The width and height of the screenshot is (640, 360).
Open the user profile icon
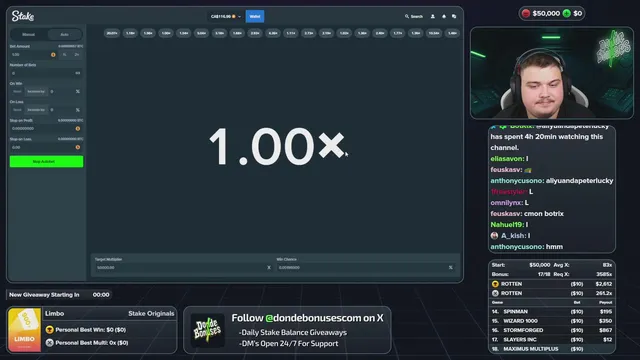433,16
